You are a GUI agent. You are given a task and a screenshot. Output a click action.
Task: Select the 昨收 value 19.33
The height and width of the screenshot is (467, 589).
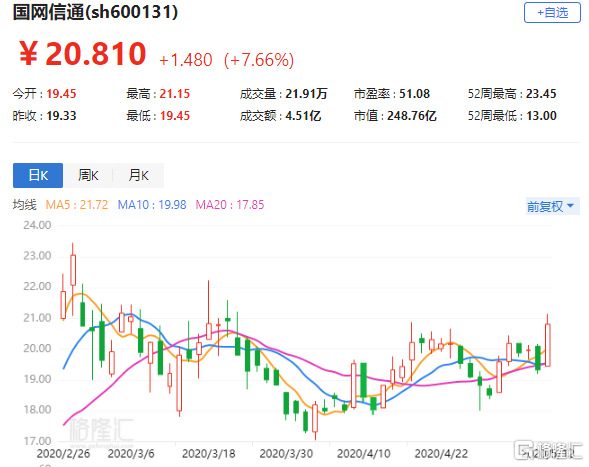point(61,116)
